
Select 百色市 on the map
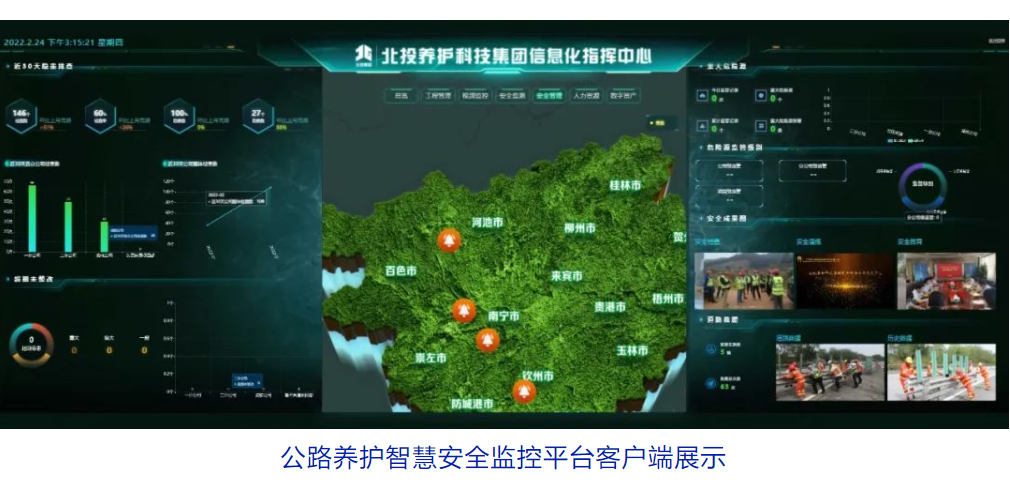(x=401, y=271)
